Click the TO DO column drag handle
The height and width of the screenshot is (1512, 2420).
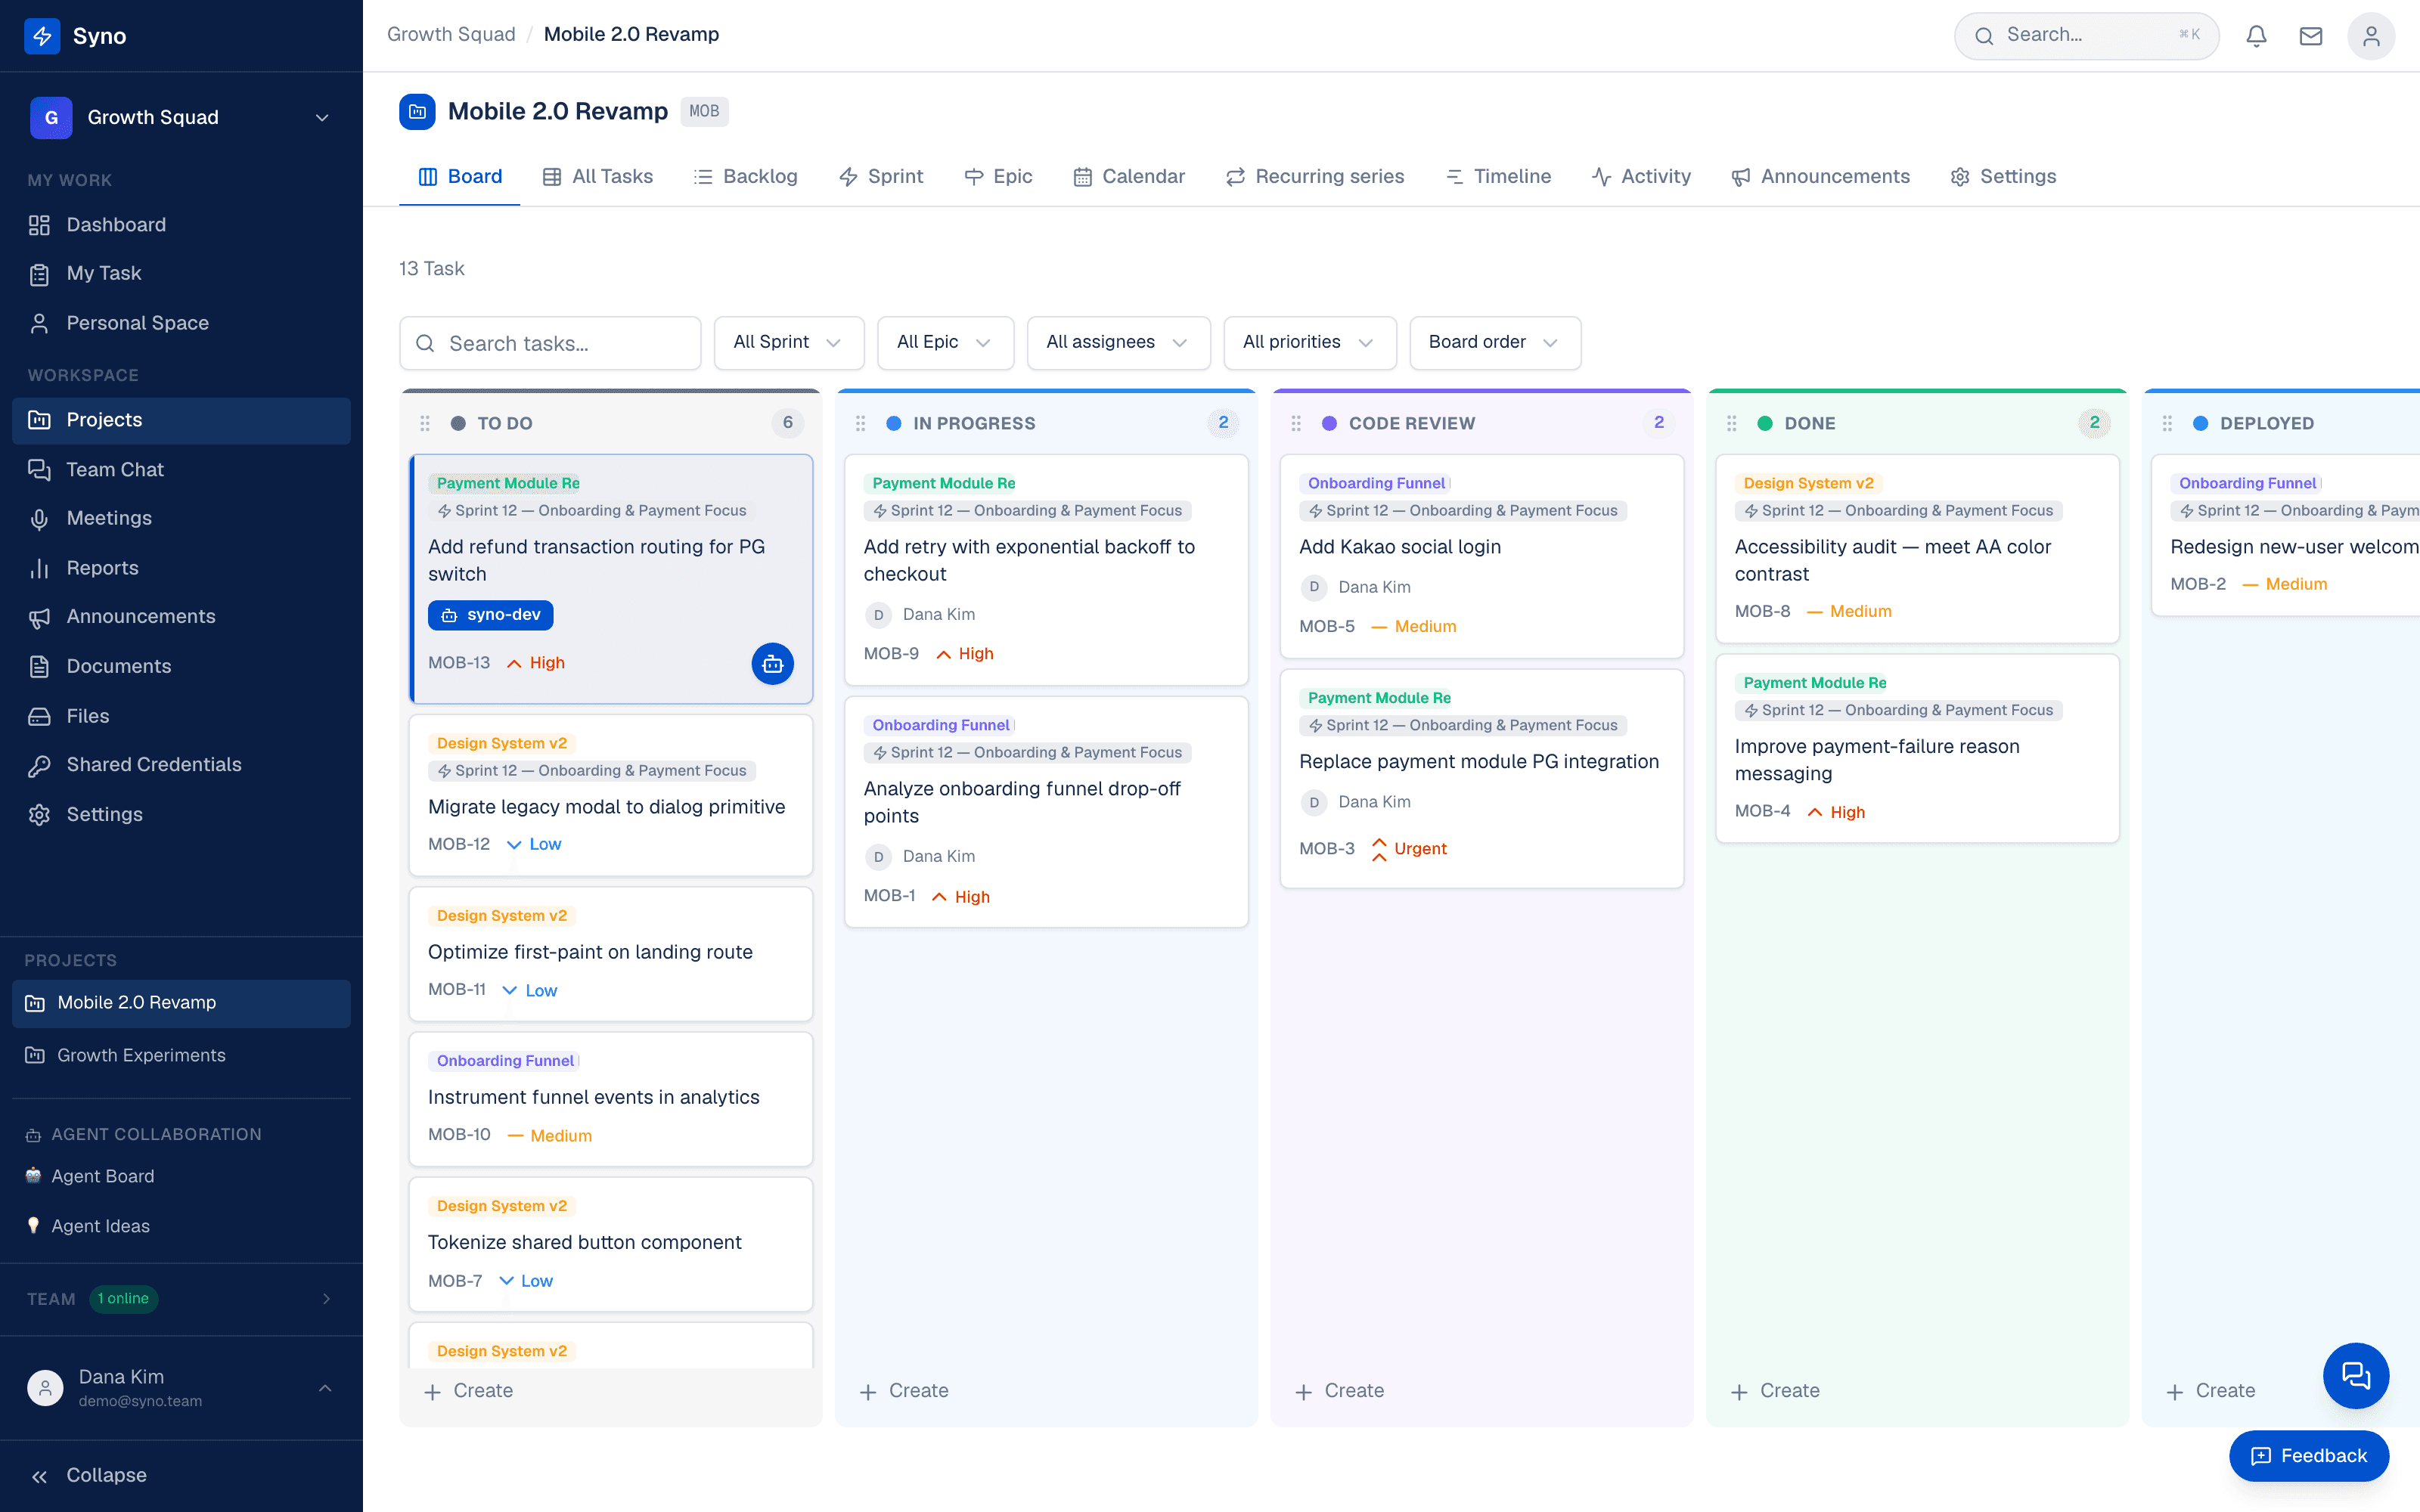click(x=425, y=423)
